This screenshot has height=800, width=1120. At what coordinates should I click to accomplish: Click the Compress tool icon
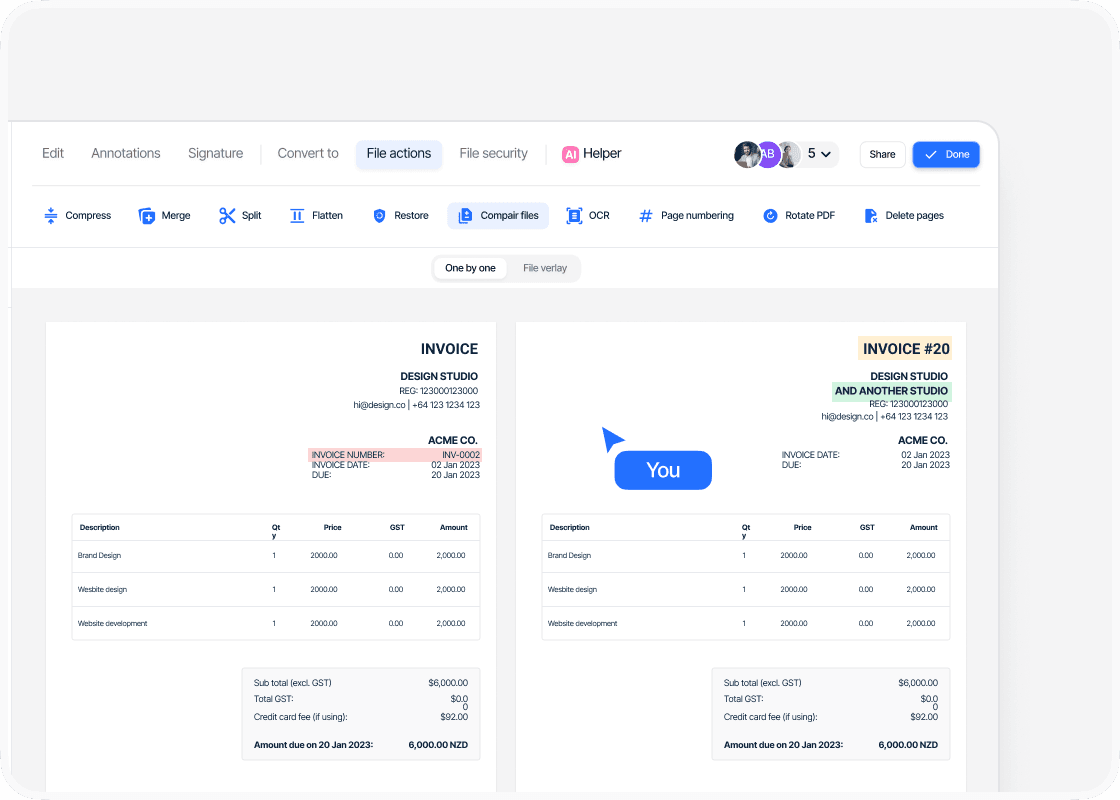[51, 216]
